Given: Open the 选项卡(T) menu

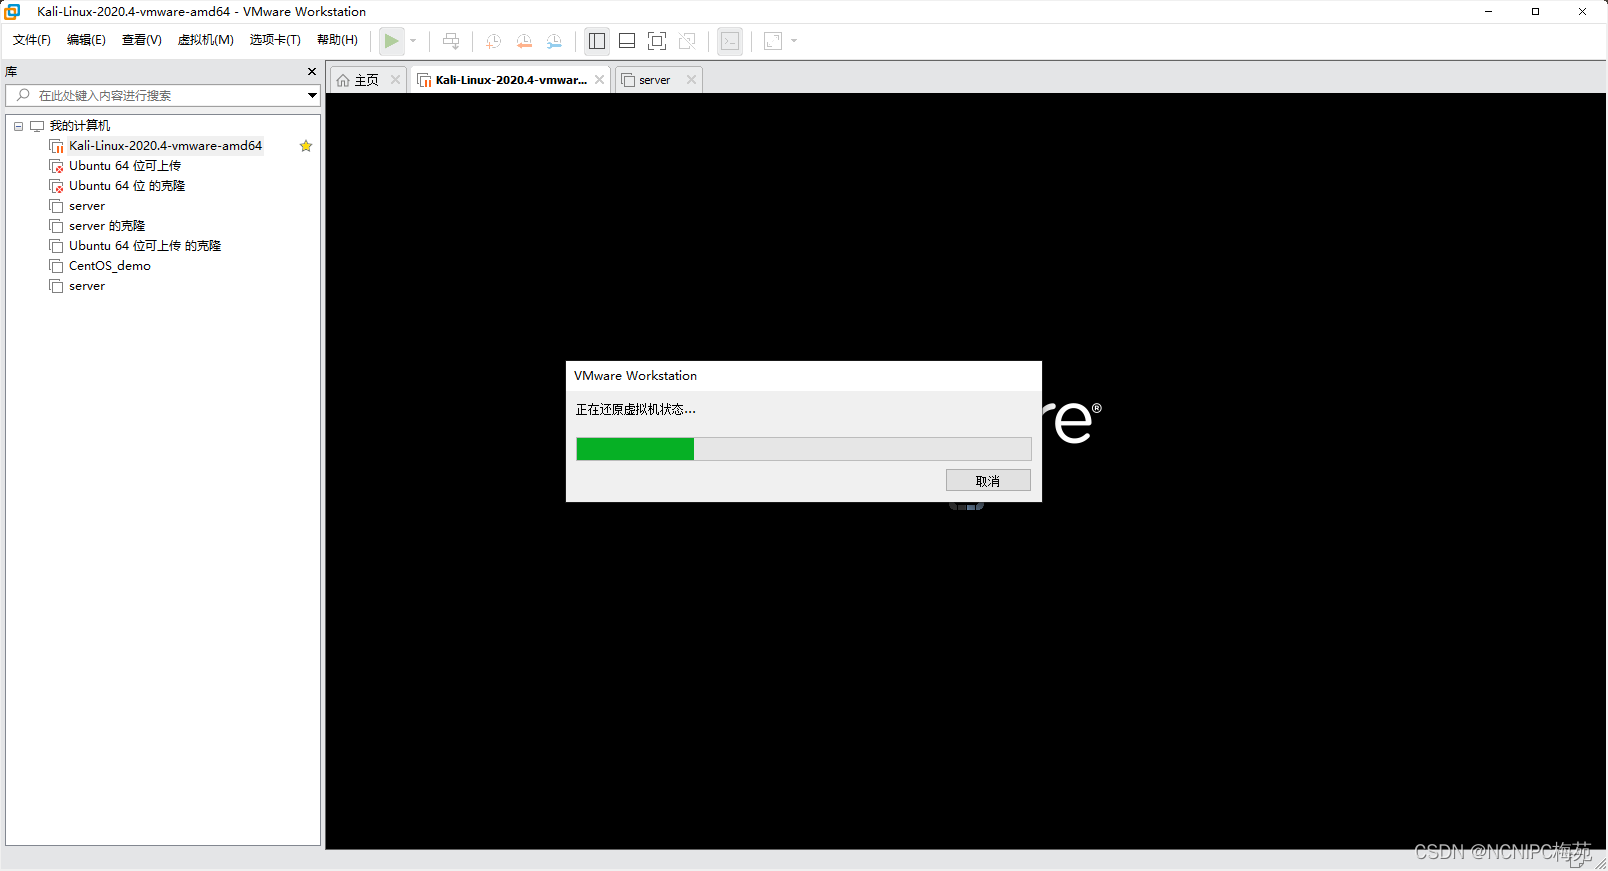Looking at the screenshot, I should (x=275, y=40).
